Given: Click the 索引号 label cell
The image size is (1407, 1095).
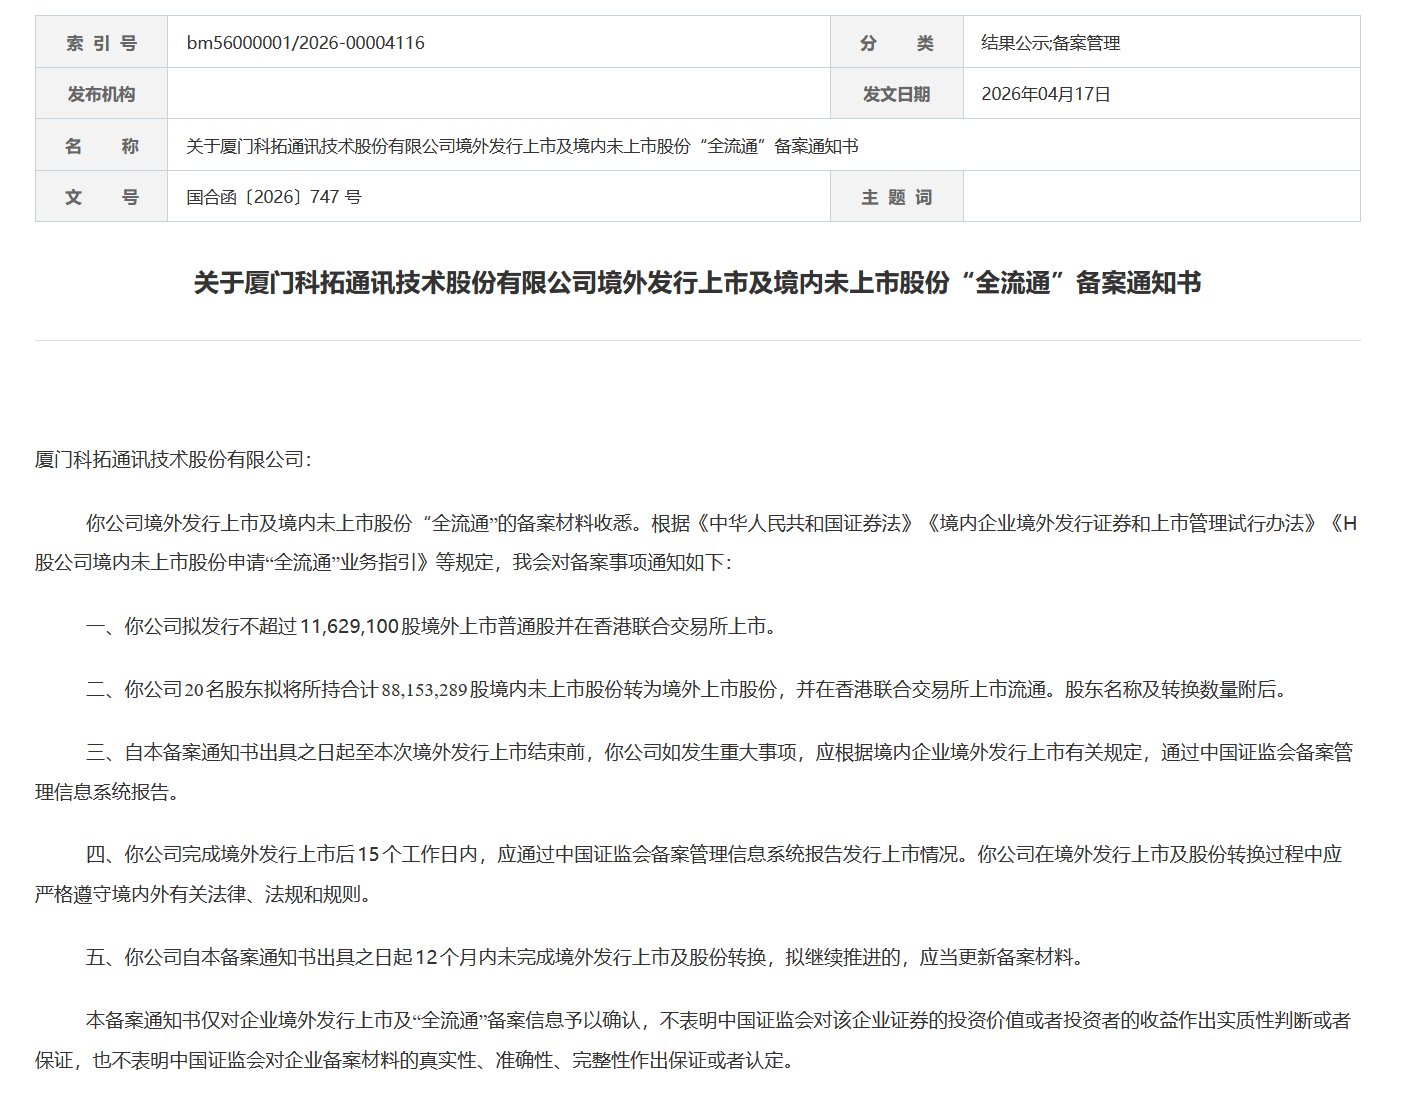Looking at the screenshot, I should tap(101, 43).
